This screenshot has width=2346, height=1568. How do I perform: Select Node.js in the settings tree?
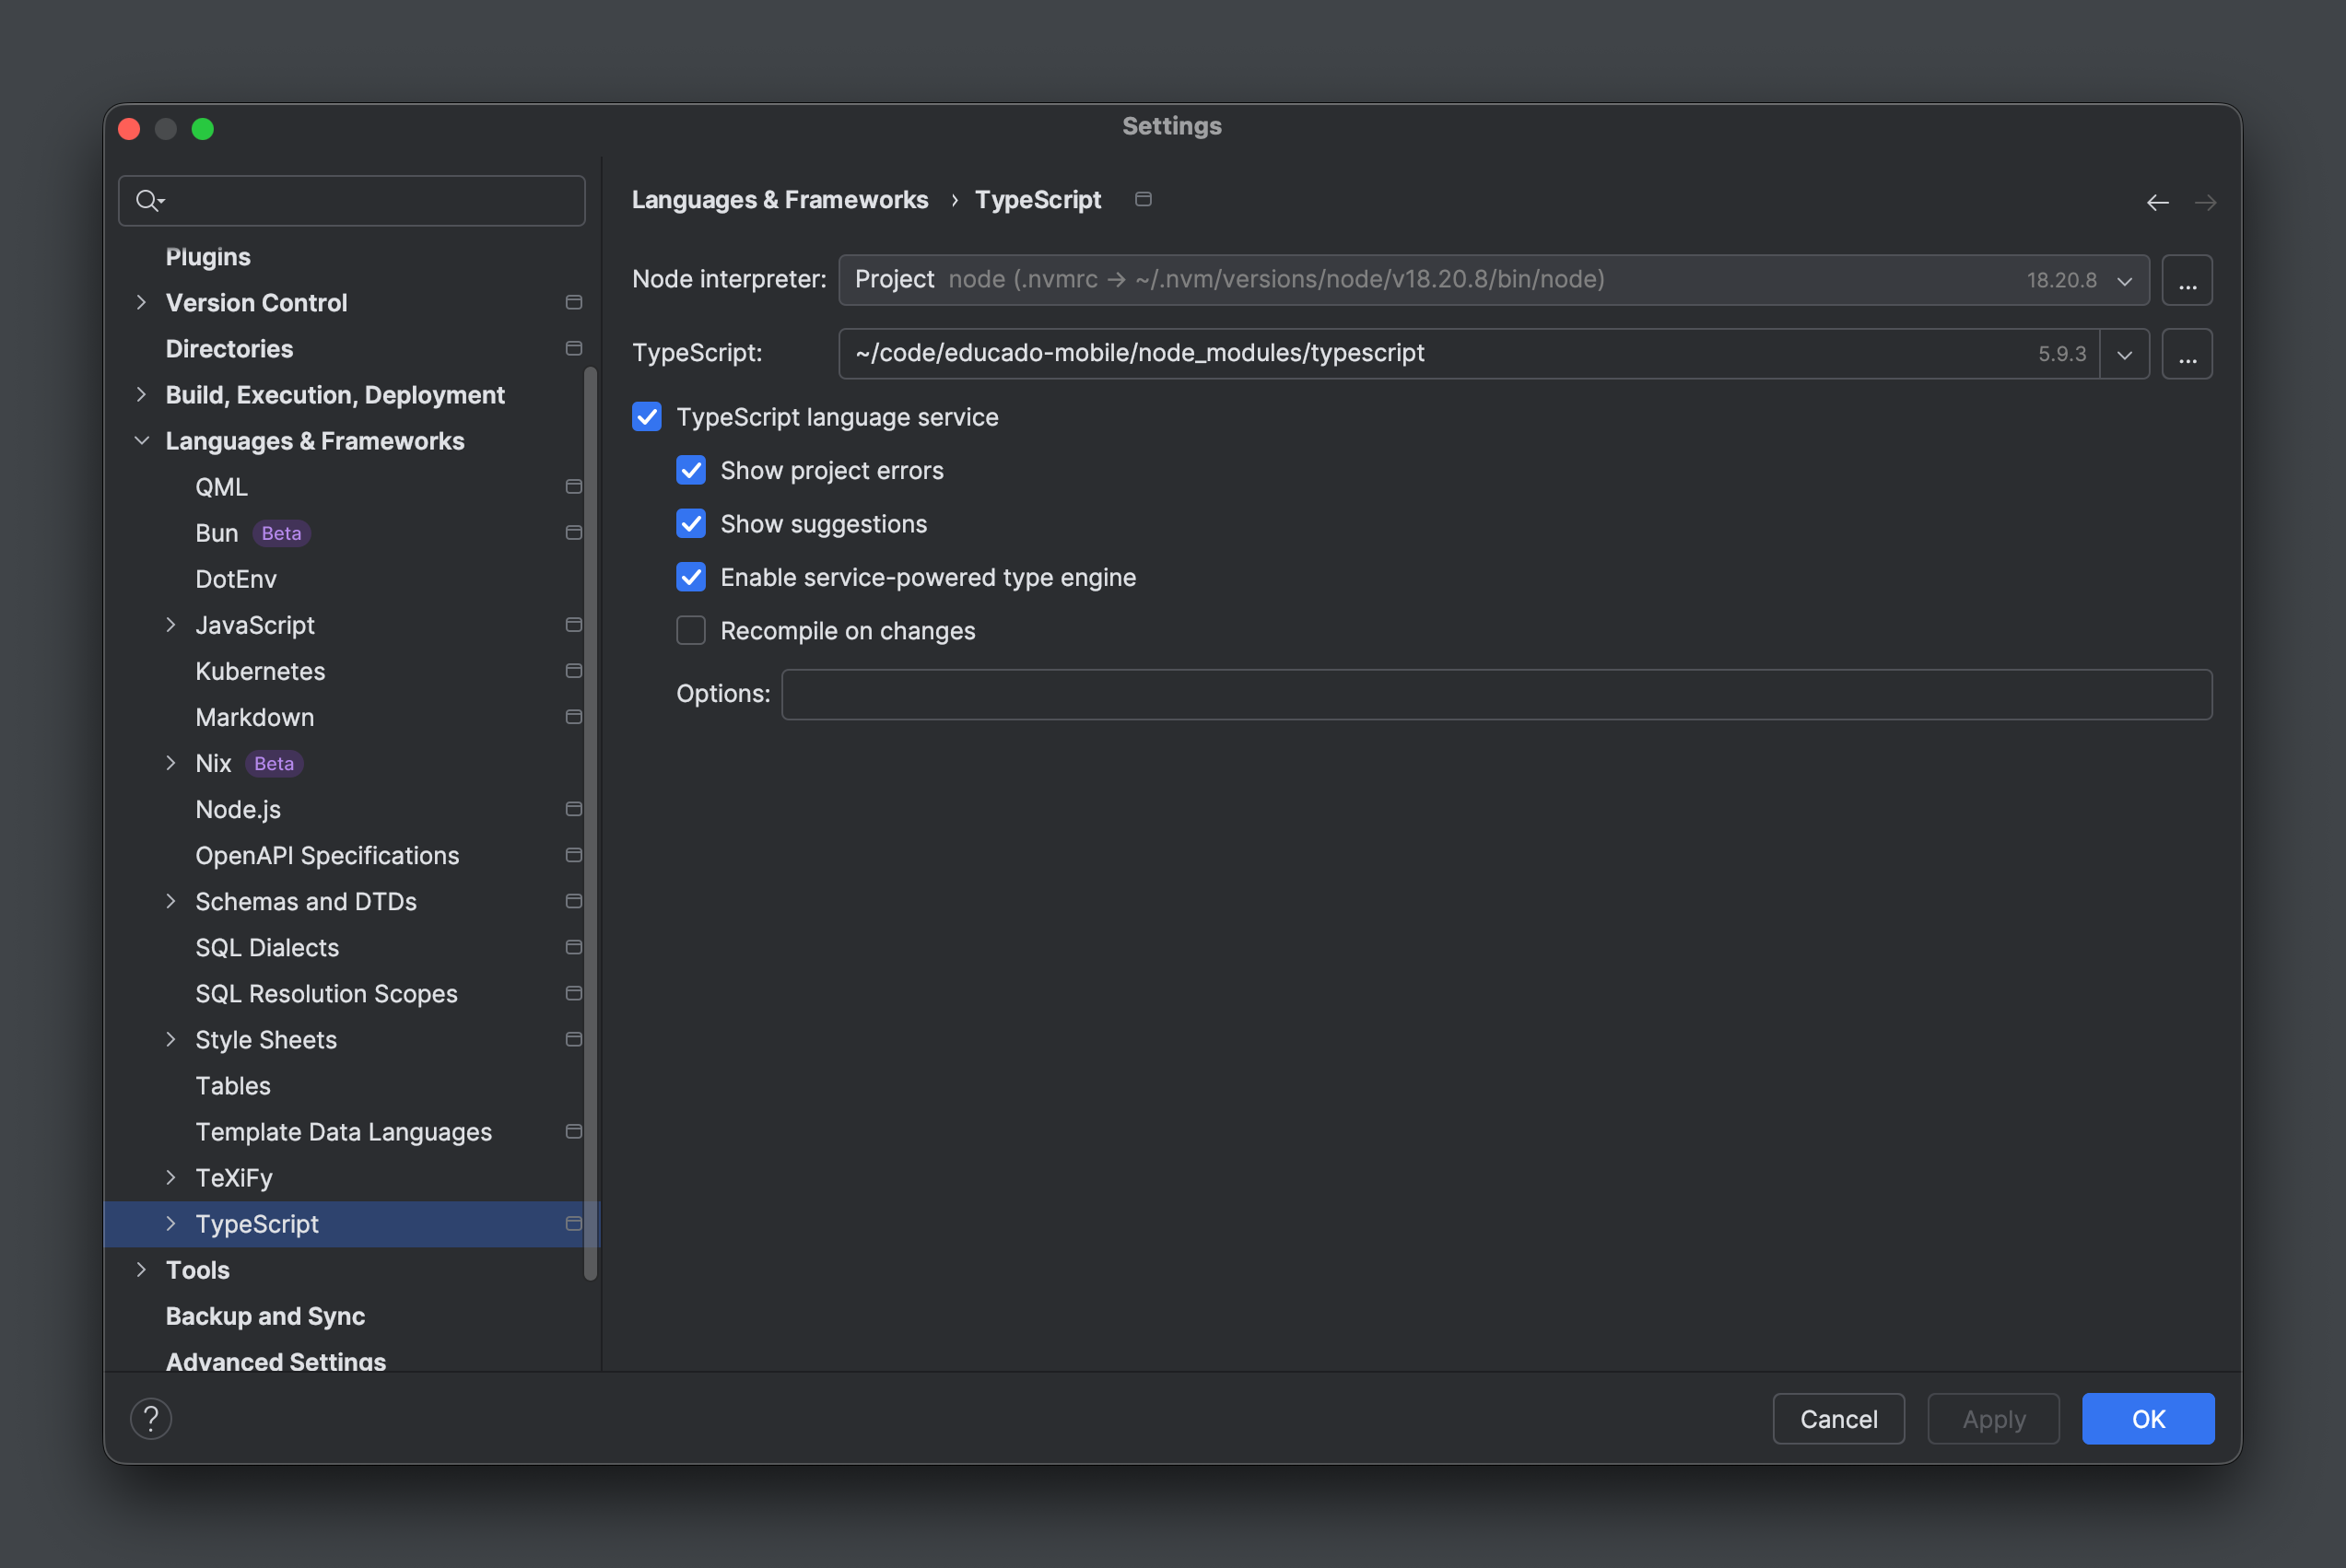tap(238, 809)
